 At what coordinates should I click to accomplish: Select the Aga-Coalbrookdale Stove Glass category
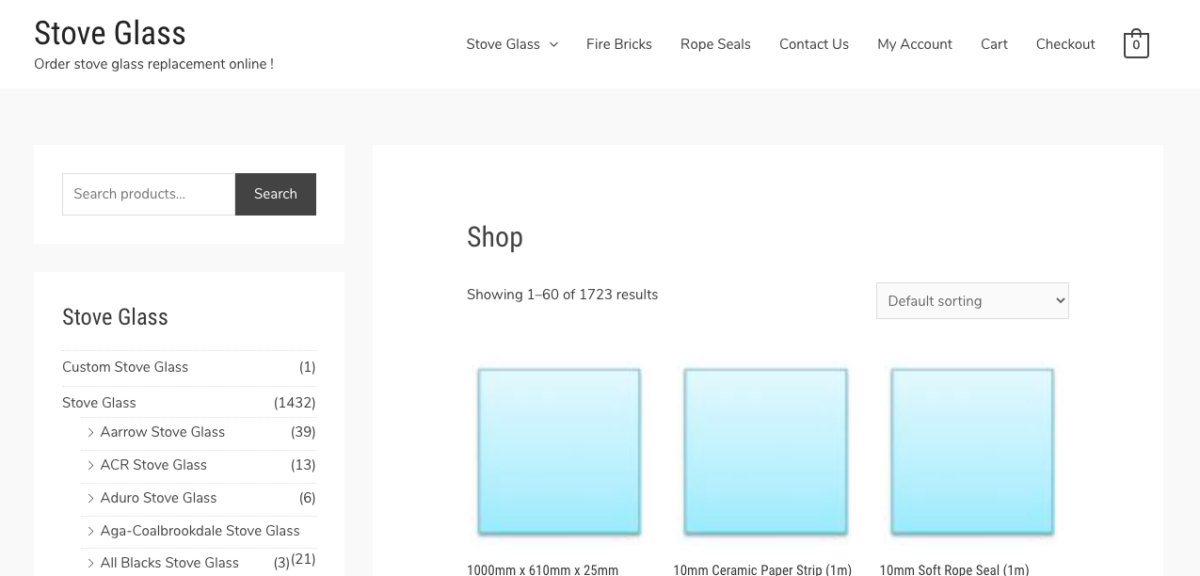[200, 531]
